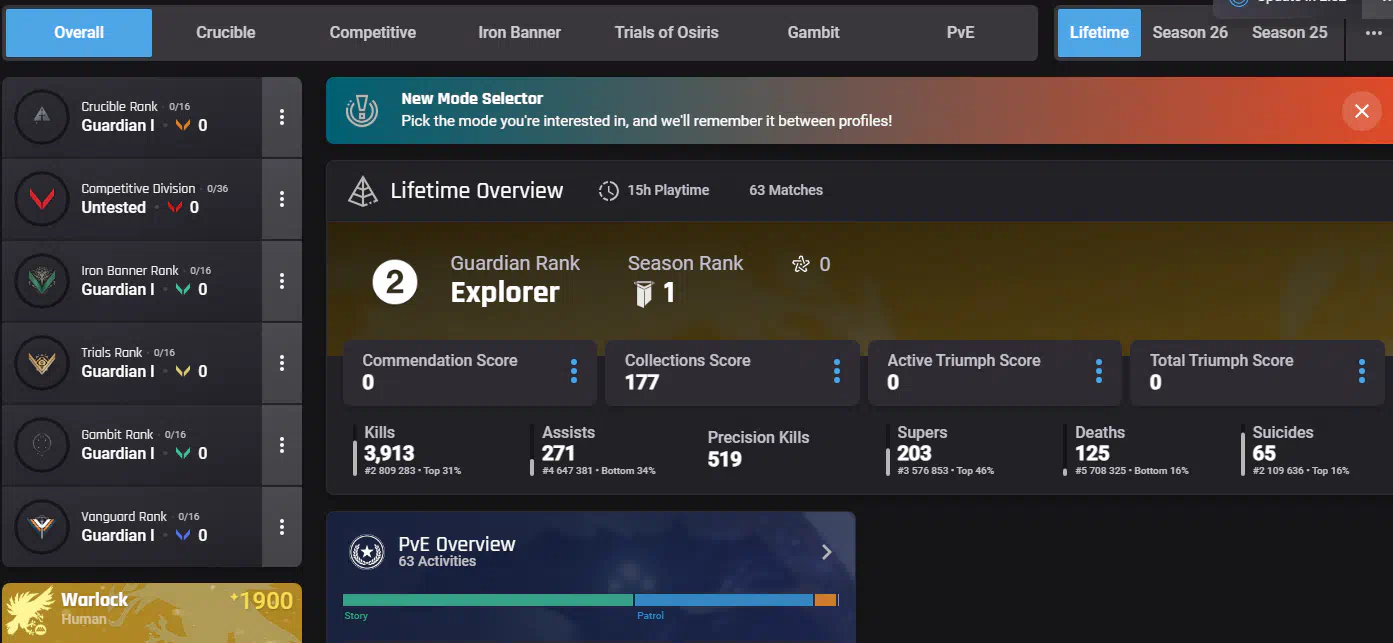The height and width of the screenshot is (643, 1393).
Task: Open Total Triumph Score options menu
Action: pos(1362,372)
